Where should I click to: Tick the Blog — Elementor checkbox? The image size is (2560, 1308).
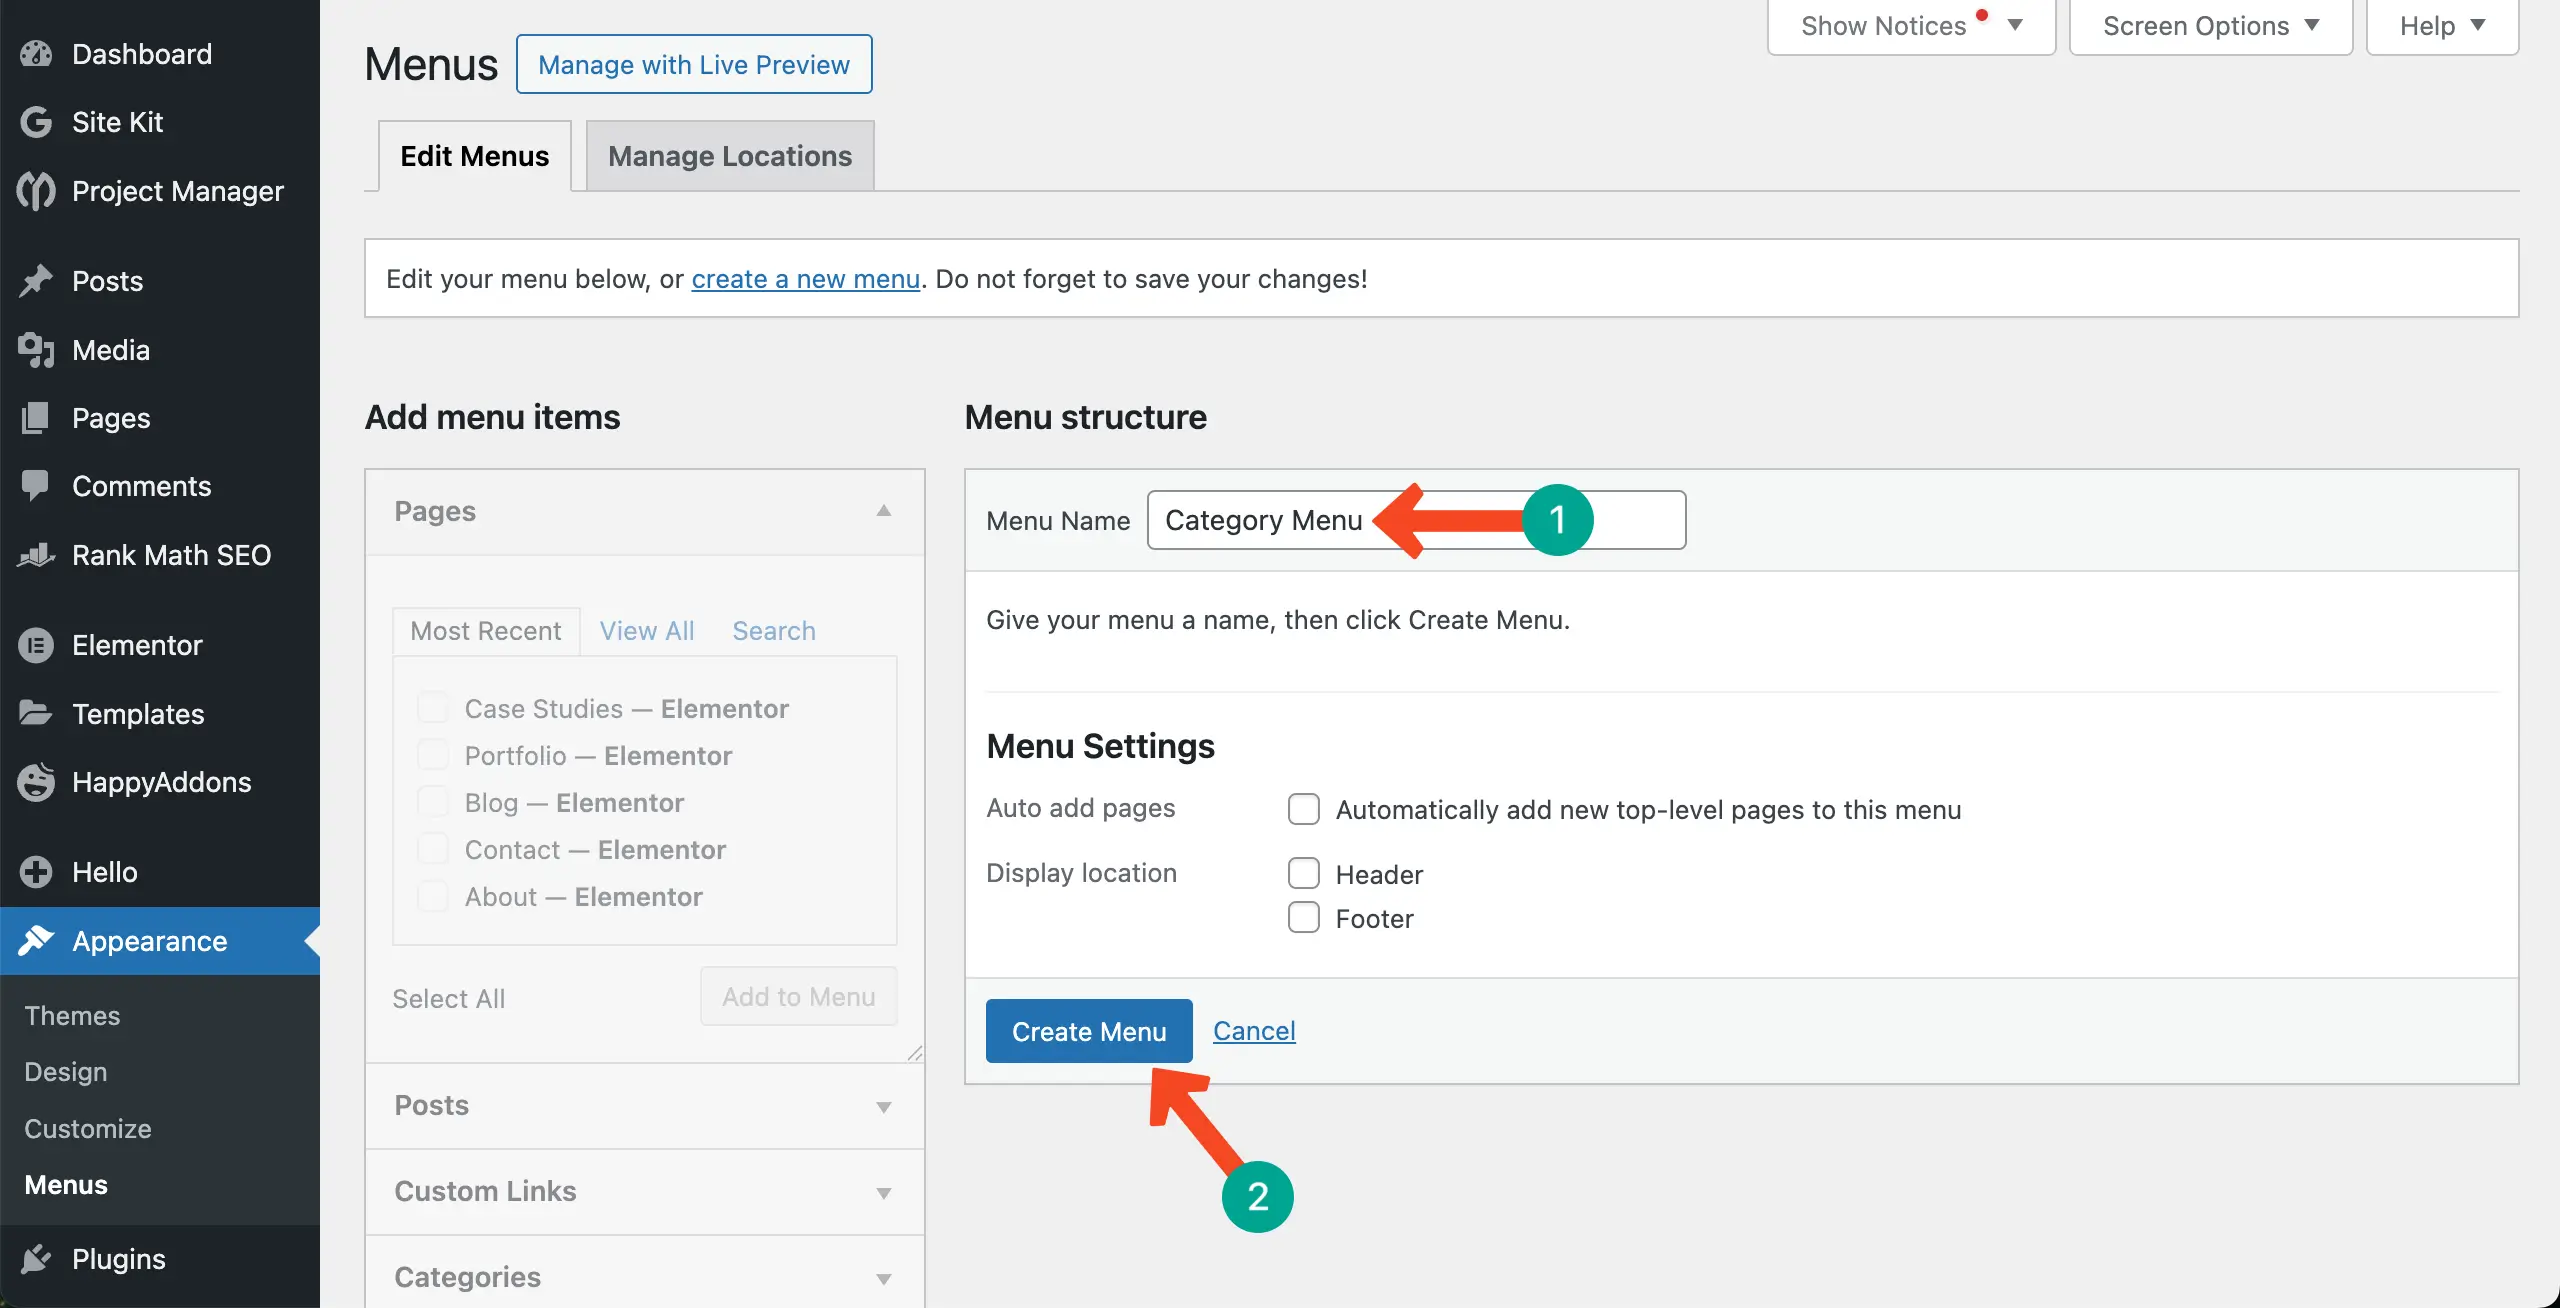tap(432, 802)
